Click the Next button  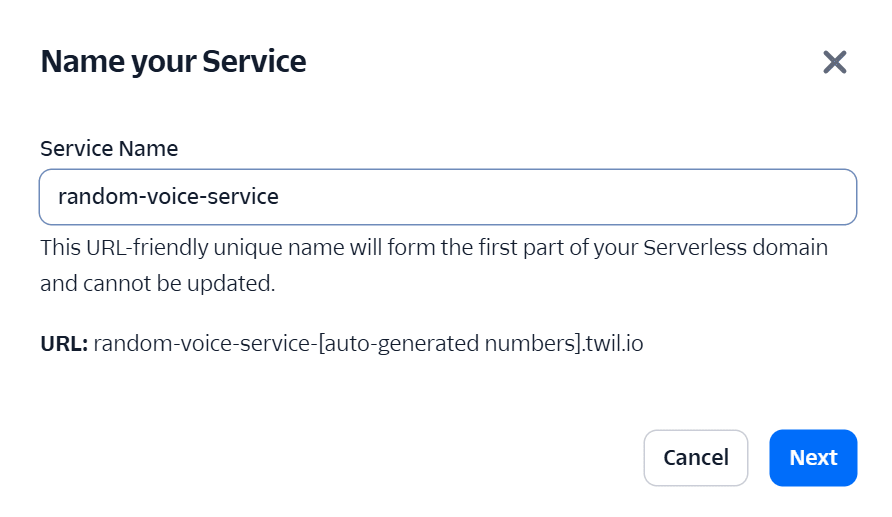812,458
